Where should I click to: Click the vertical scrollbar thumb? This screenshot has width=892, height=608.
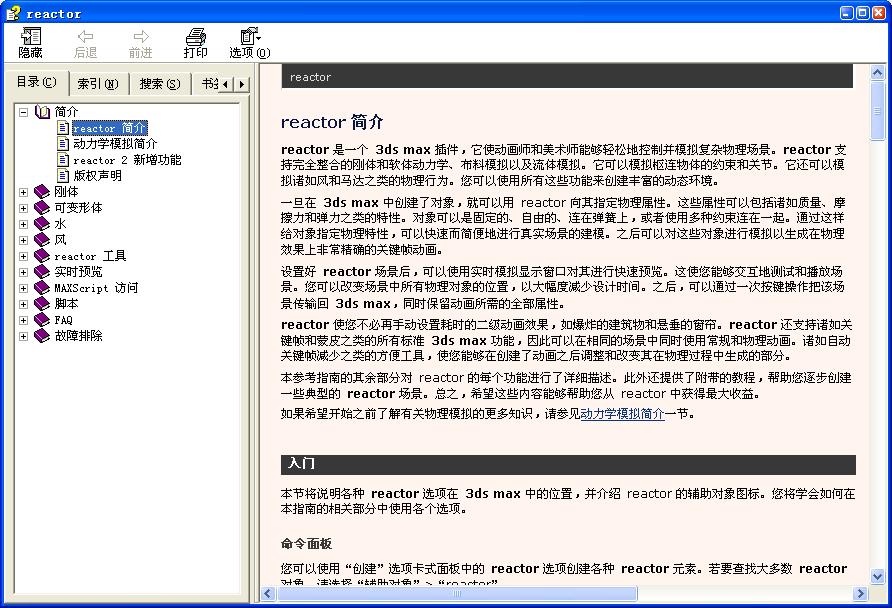tap(877, 110)
